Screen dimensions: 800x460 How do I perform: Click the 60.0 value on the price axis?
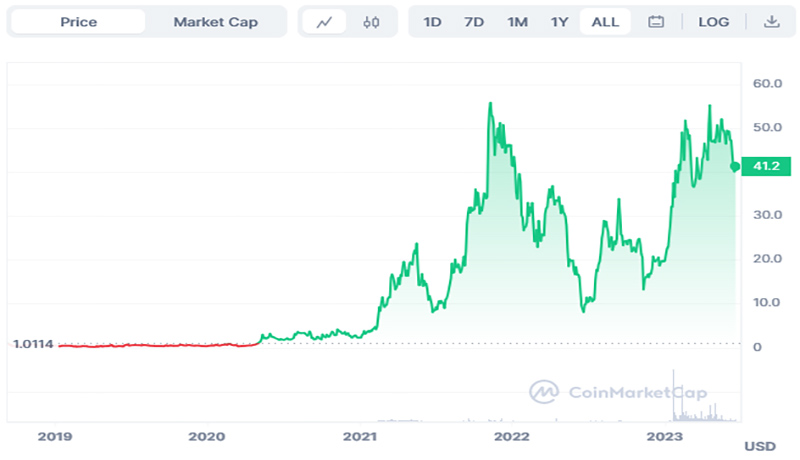coord(766,84)
